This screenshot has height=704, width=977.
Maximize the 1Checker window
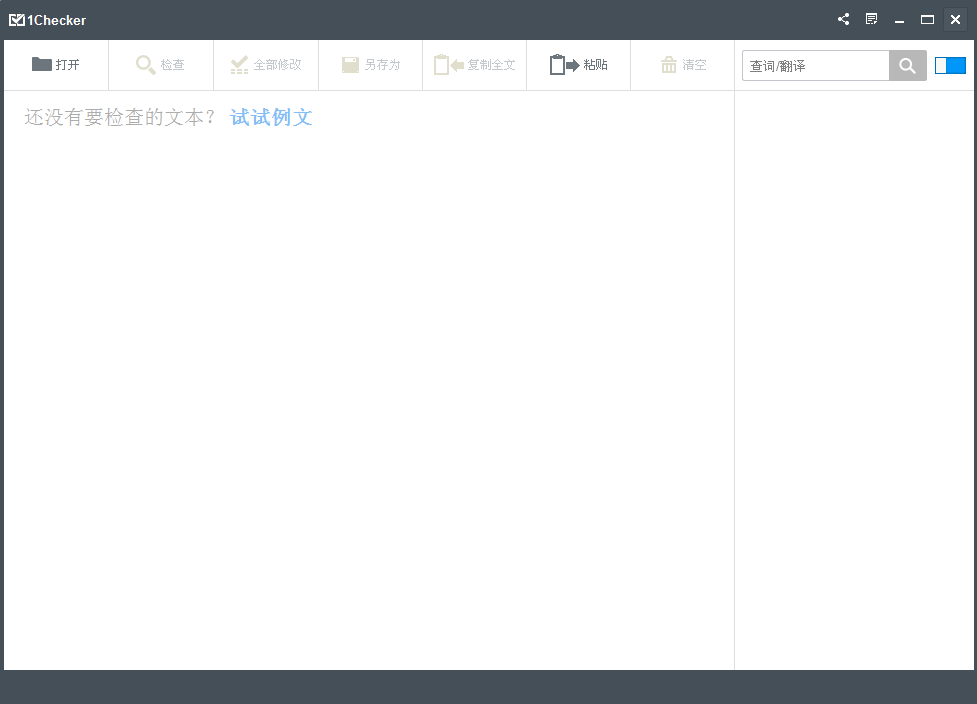(927, 20)
